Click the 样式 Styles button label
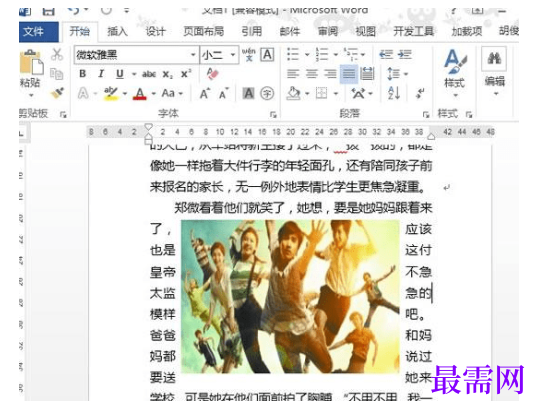This screenshot has width=543, height=411. 454,83
